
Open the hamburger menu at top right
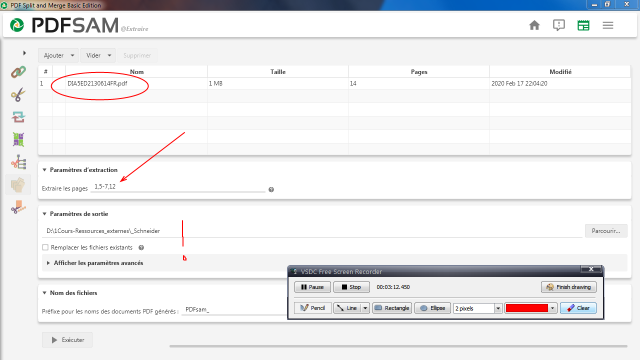click(x=608, y=25)
